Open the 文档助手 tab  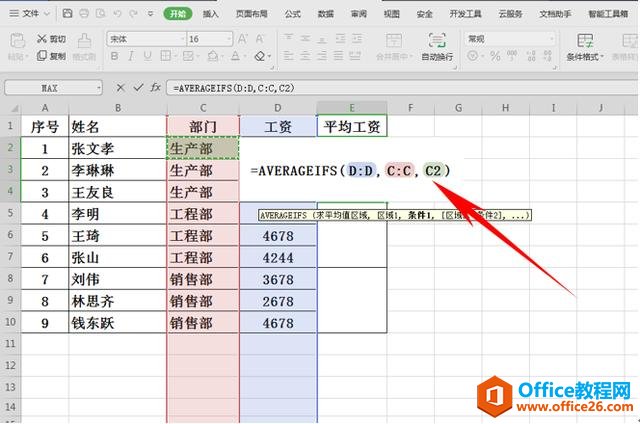(x=555, y=14)
